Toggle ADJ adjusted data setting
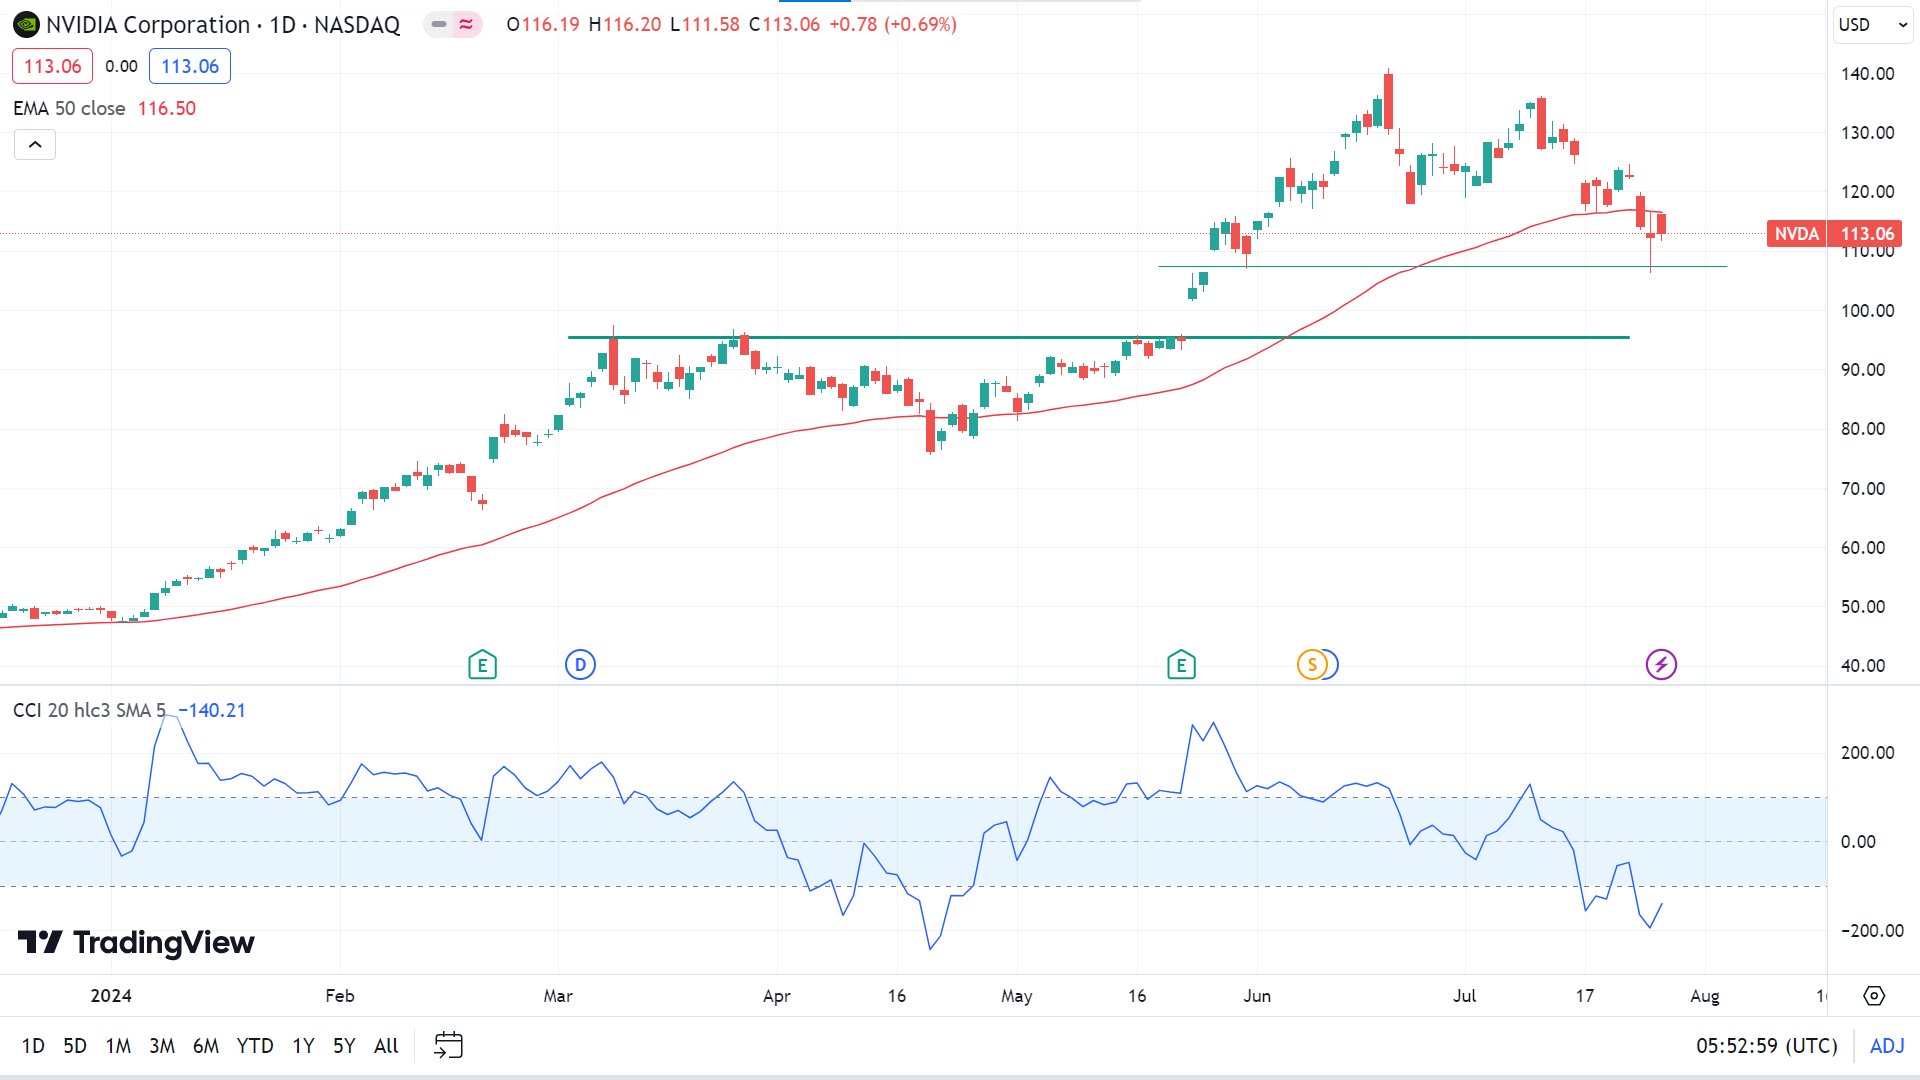 click(1887, 1046)
